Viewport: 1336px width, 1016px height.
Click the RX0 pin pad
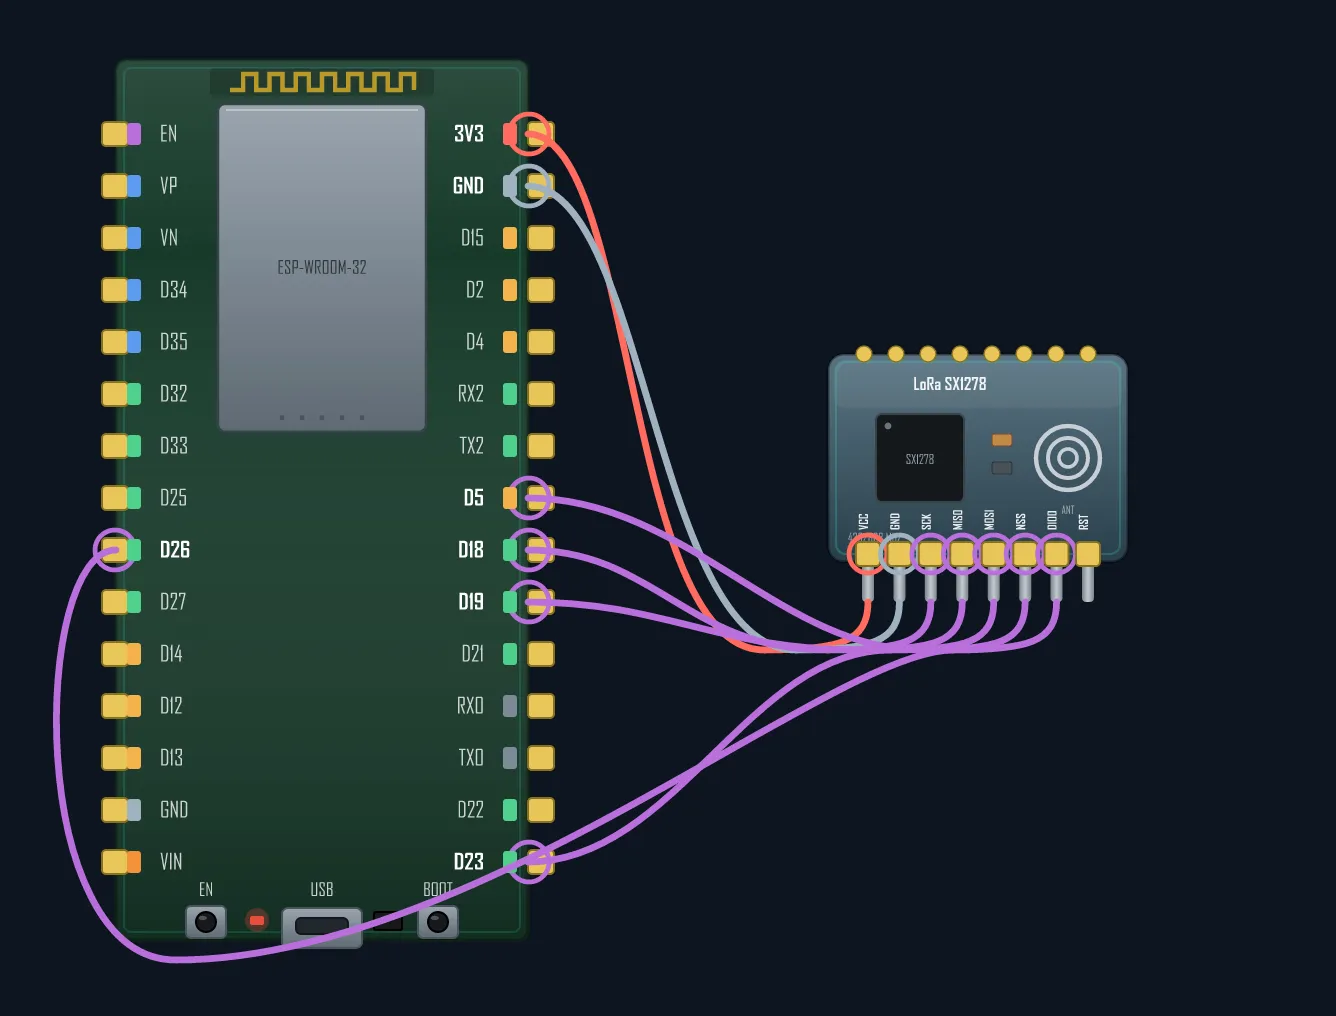click(x=541, y=706)
